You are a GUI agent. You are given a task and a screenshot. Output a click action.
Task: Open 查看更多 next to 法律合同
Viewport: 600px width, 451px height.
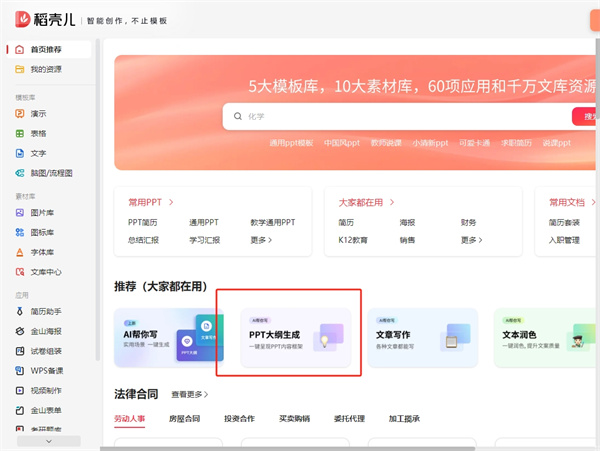point(189,394)
